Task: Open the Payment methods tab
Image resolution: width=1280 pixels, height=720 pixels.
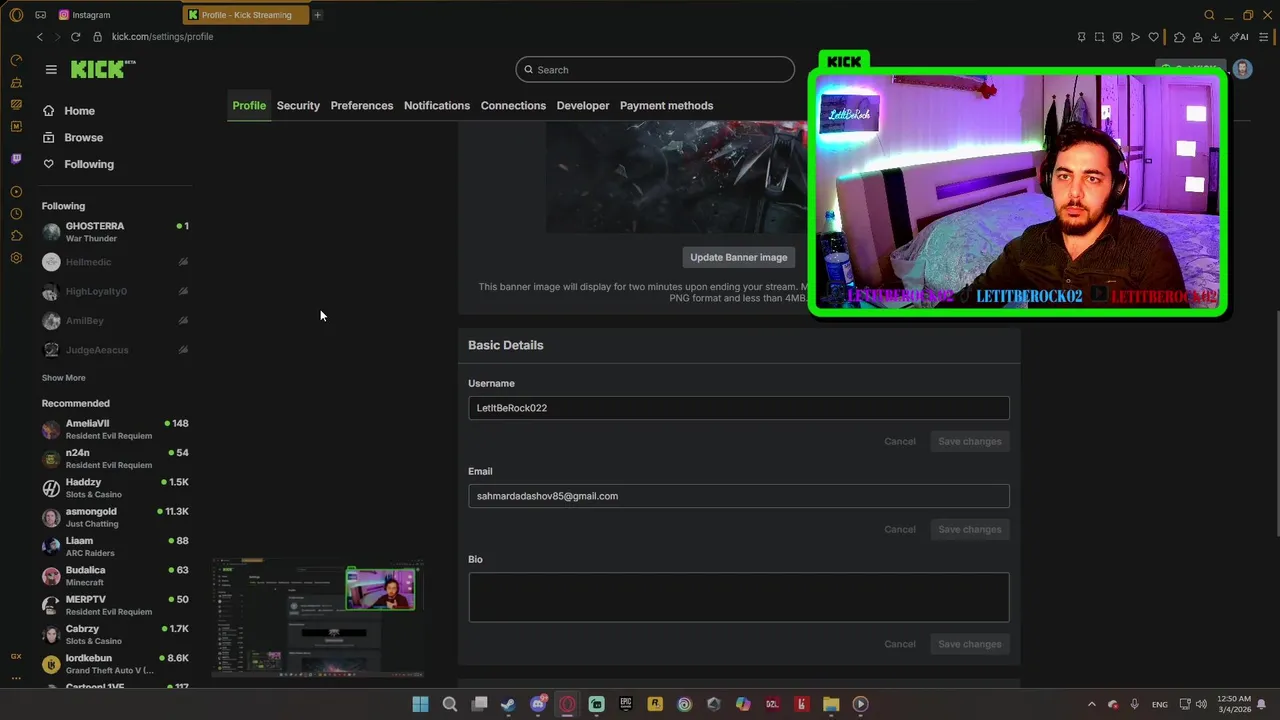Action: [x=666, y=106]
